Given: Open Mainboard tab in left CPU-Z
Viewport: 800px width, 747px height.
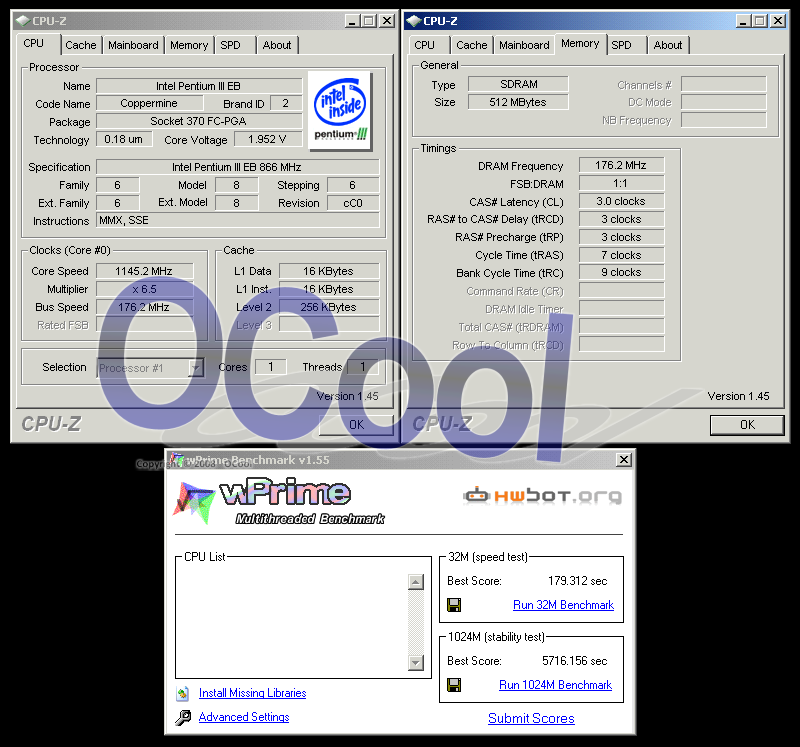Looking at the screenshot, I should (x=133, y=45).
